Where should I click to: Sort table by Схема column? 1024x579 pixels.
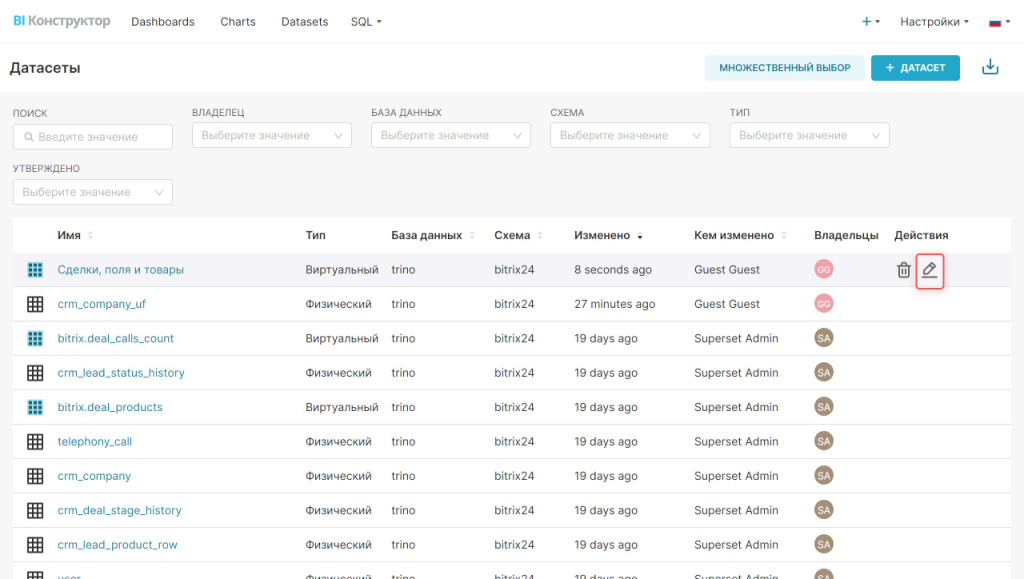pos(518,235)
